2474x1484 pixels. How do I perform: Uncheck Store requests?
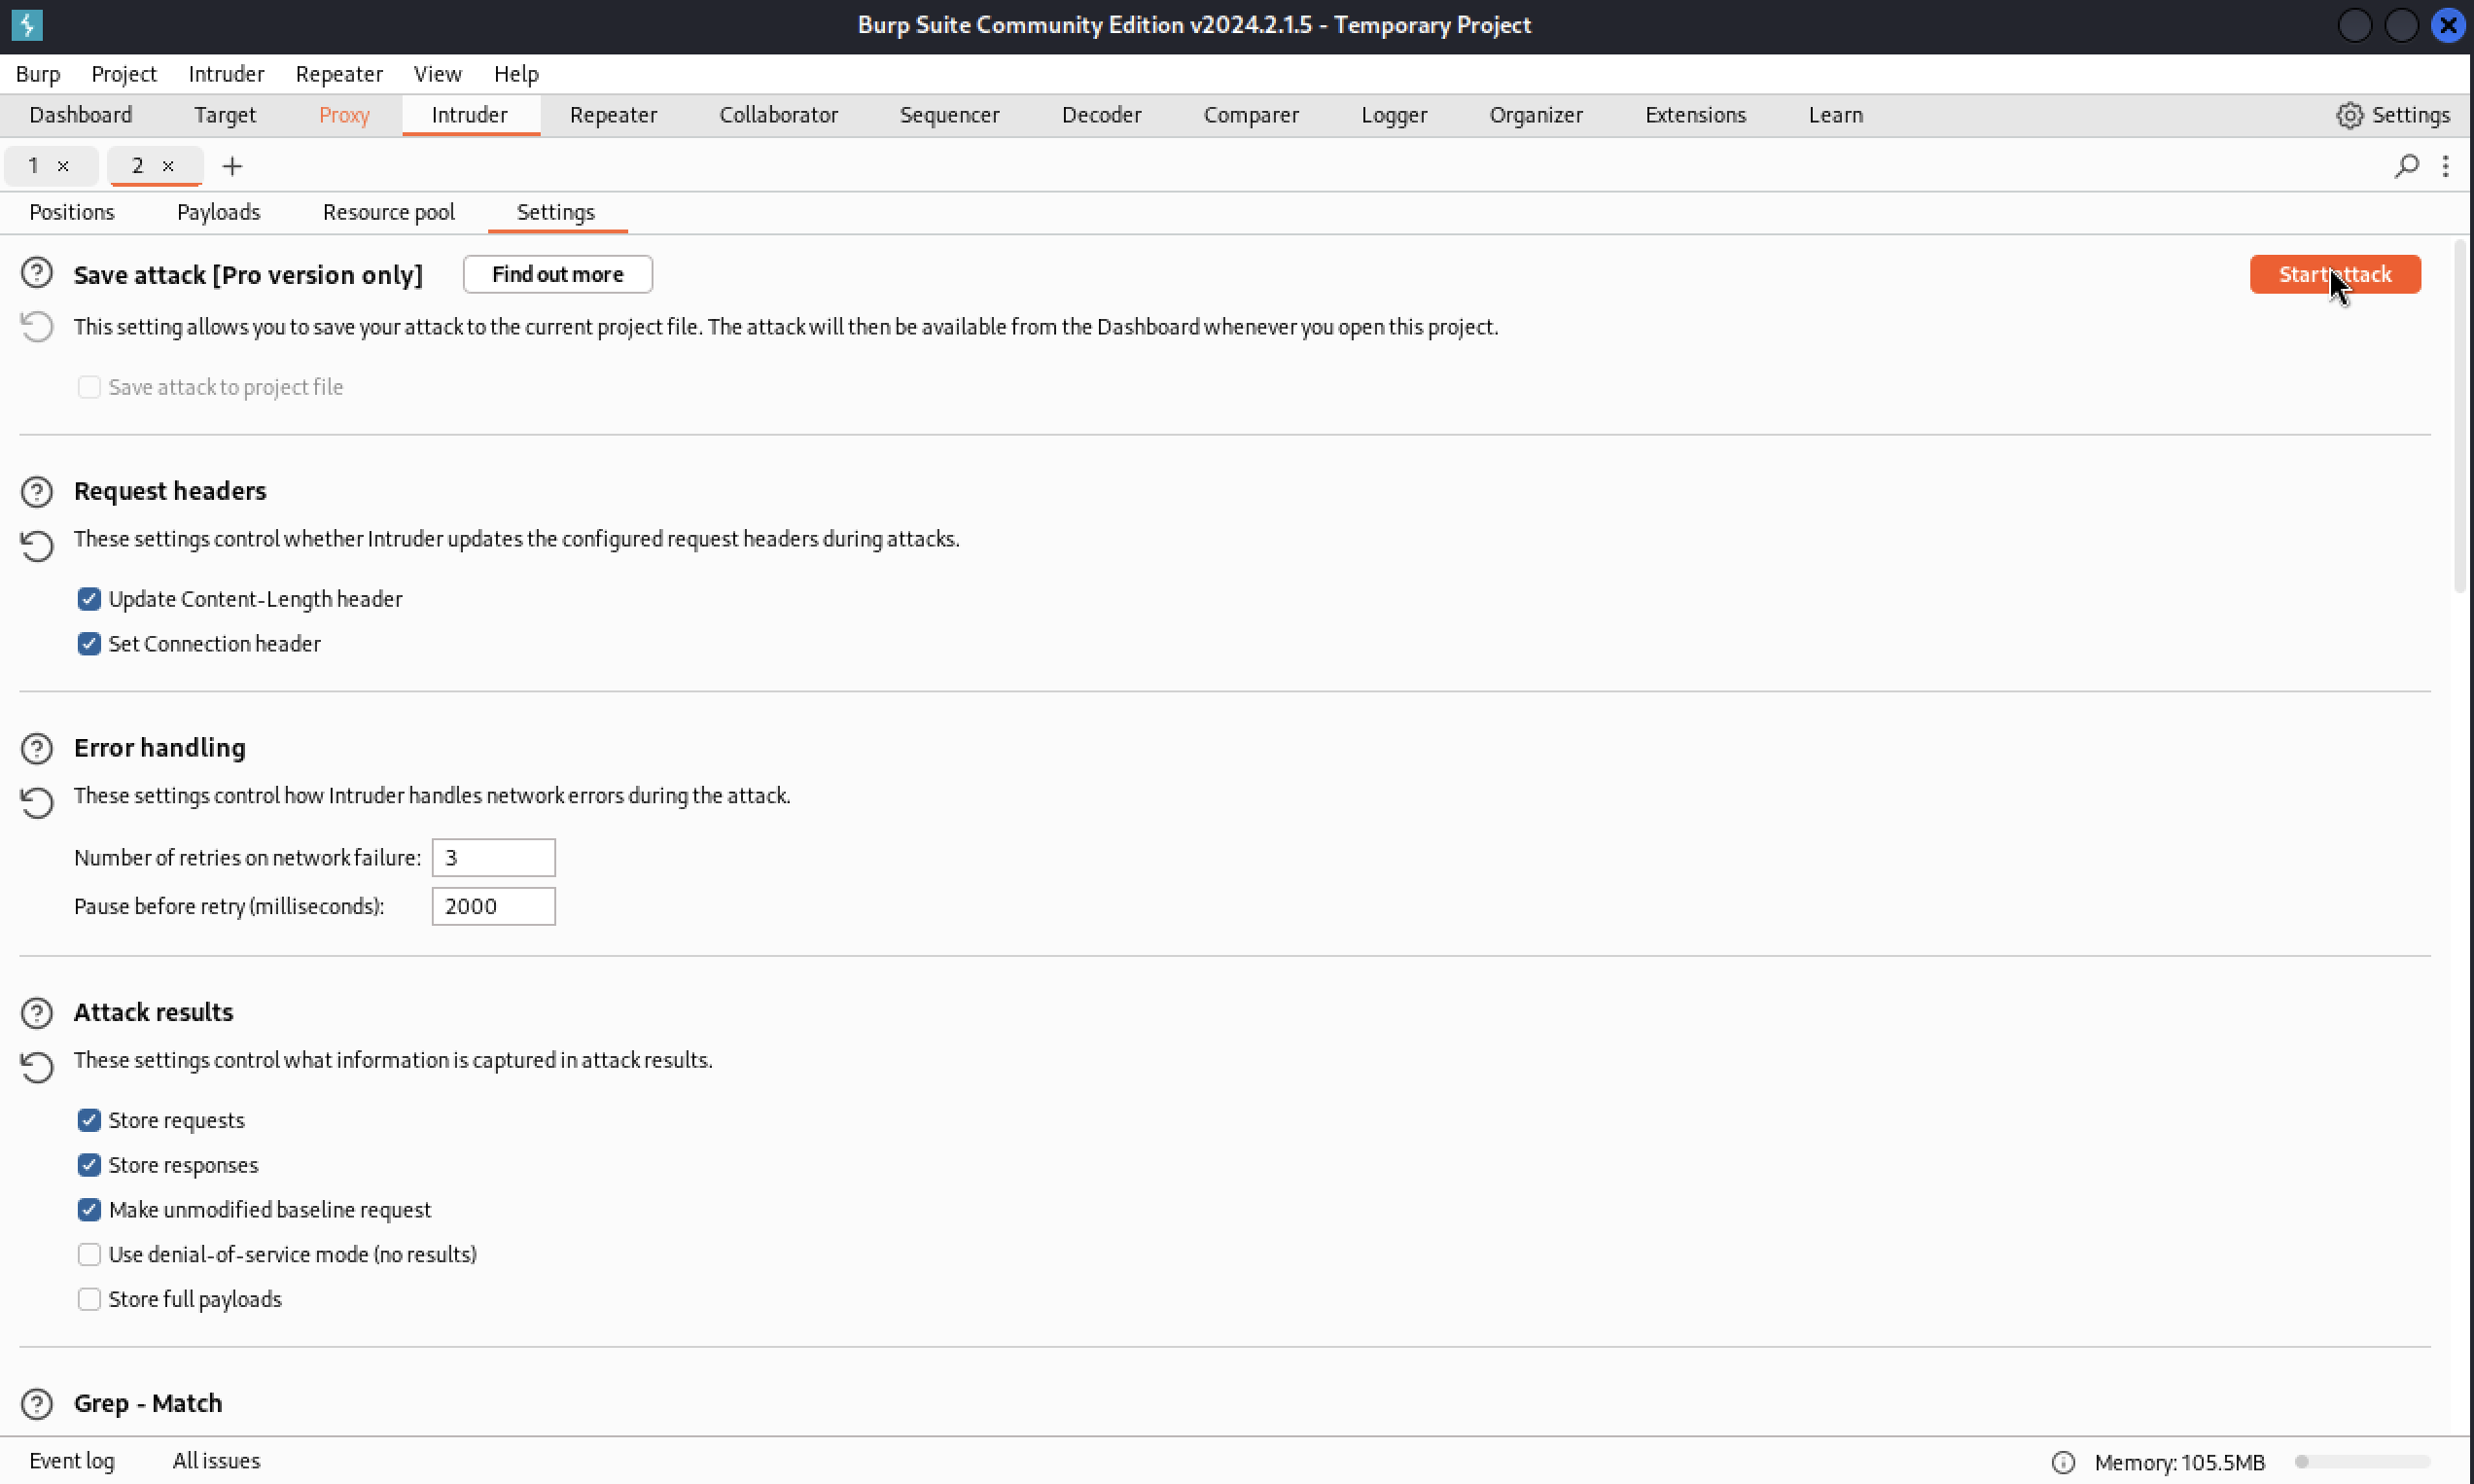pyautogui.click(x=89, y=1120)
